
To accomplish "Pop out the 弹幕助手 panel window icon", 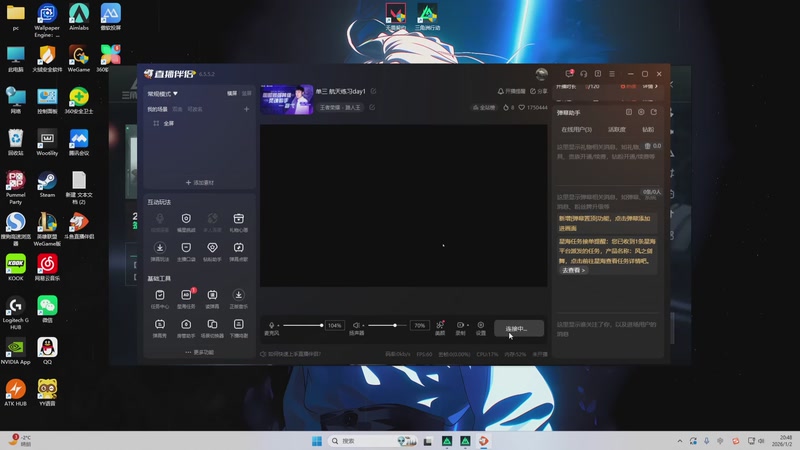I will click(654, 112).
